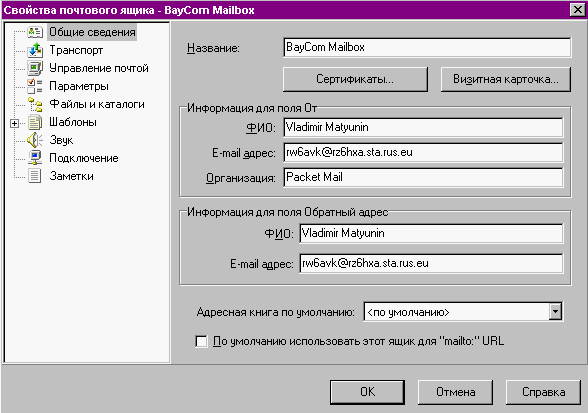Select the Транспорт tree label
The image size is (588, 413).
(x=76, y=50)
